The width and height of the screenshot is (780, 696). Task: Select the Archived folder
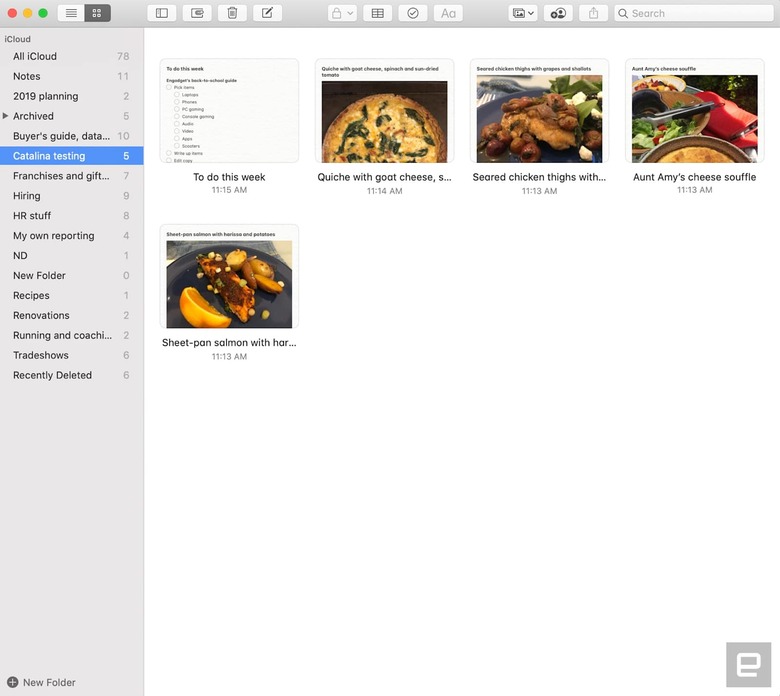click(x=72, y=116)
